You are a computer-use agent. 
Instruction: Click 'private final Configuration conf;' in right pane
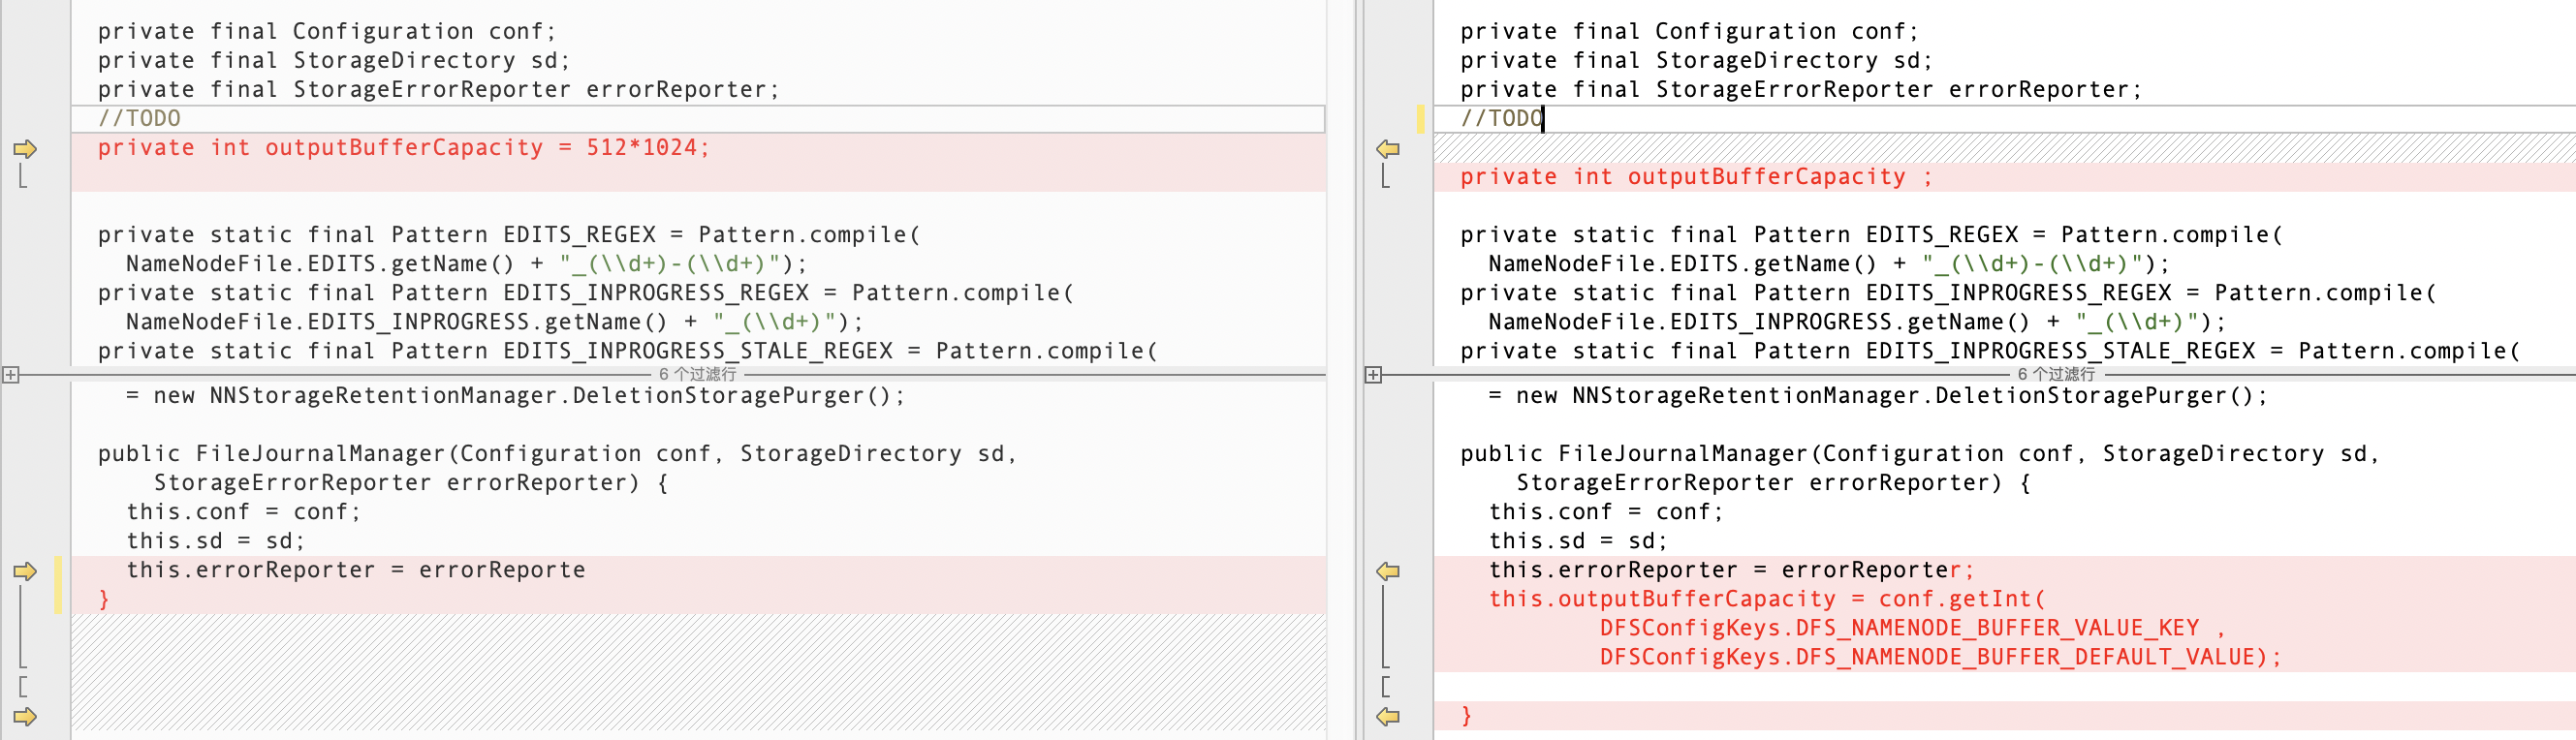pyautogui.click(x=1689, y=32)
